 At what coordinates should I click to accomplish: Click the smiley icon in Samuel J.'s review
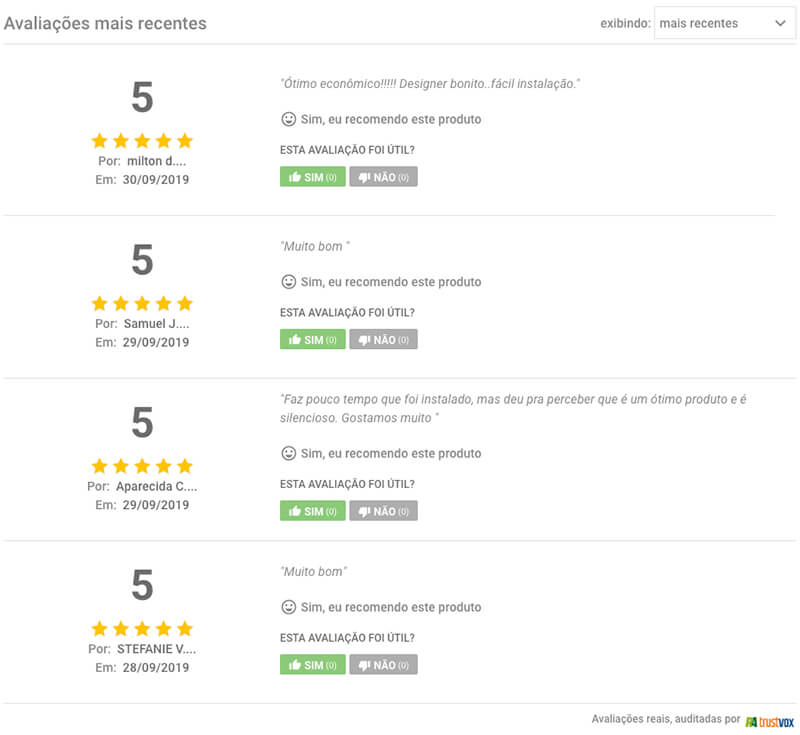(x=289, y=282)
